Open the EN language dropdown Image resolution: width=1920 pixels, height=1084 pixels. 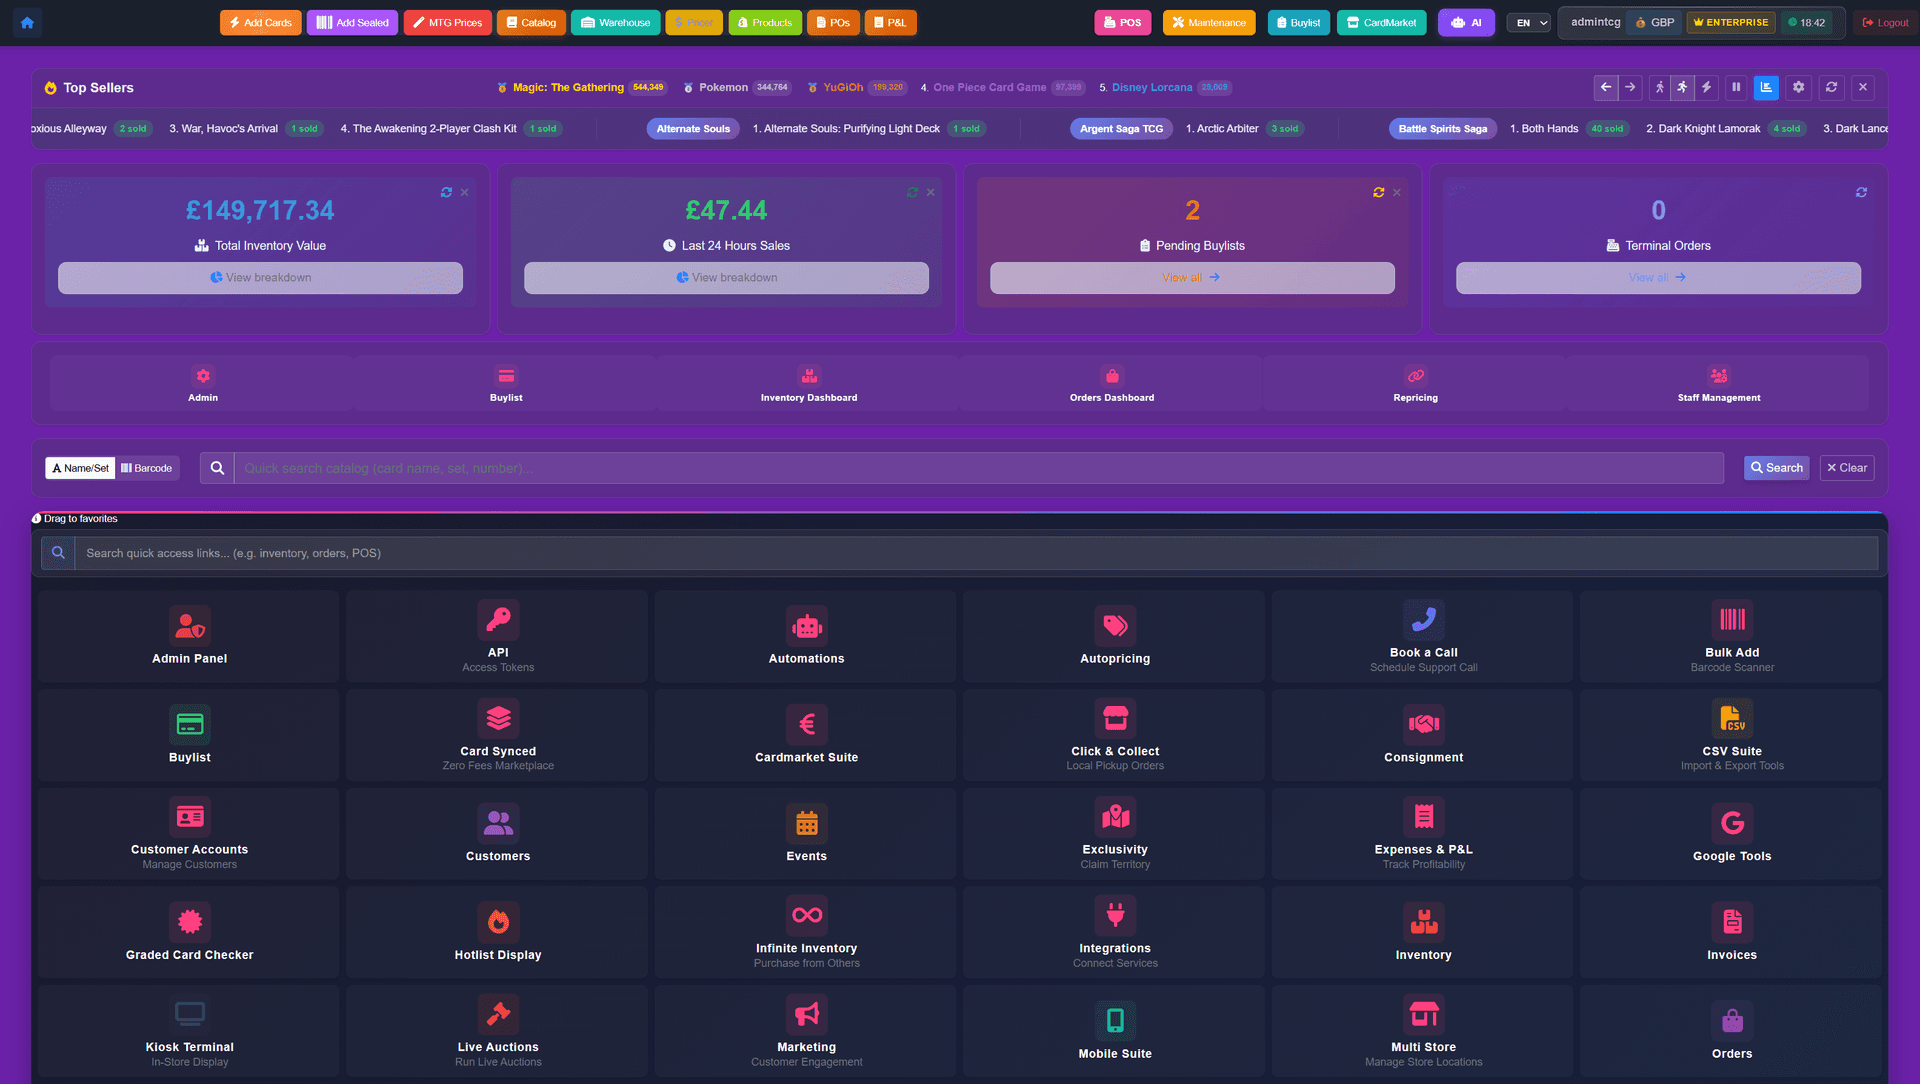tap(1528, 22)
